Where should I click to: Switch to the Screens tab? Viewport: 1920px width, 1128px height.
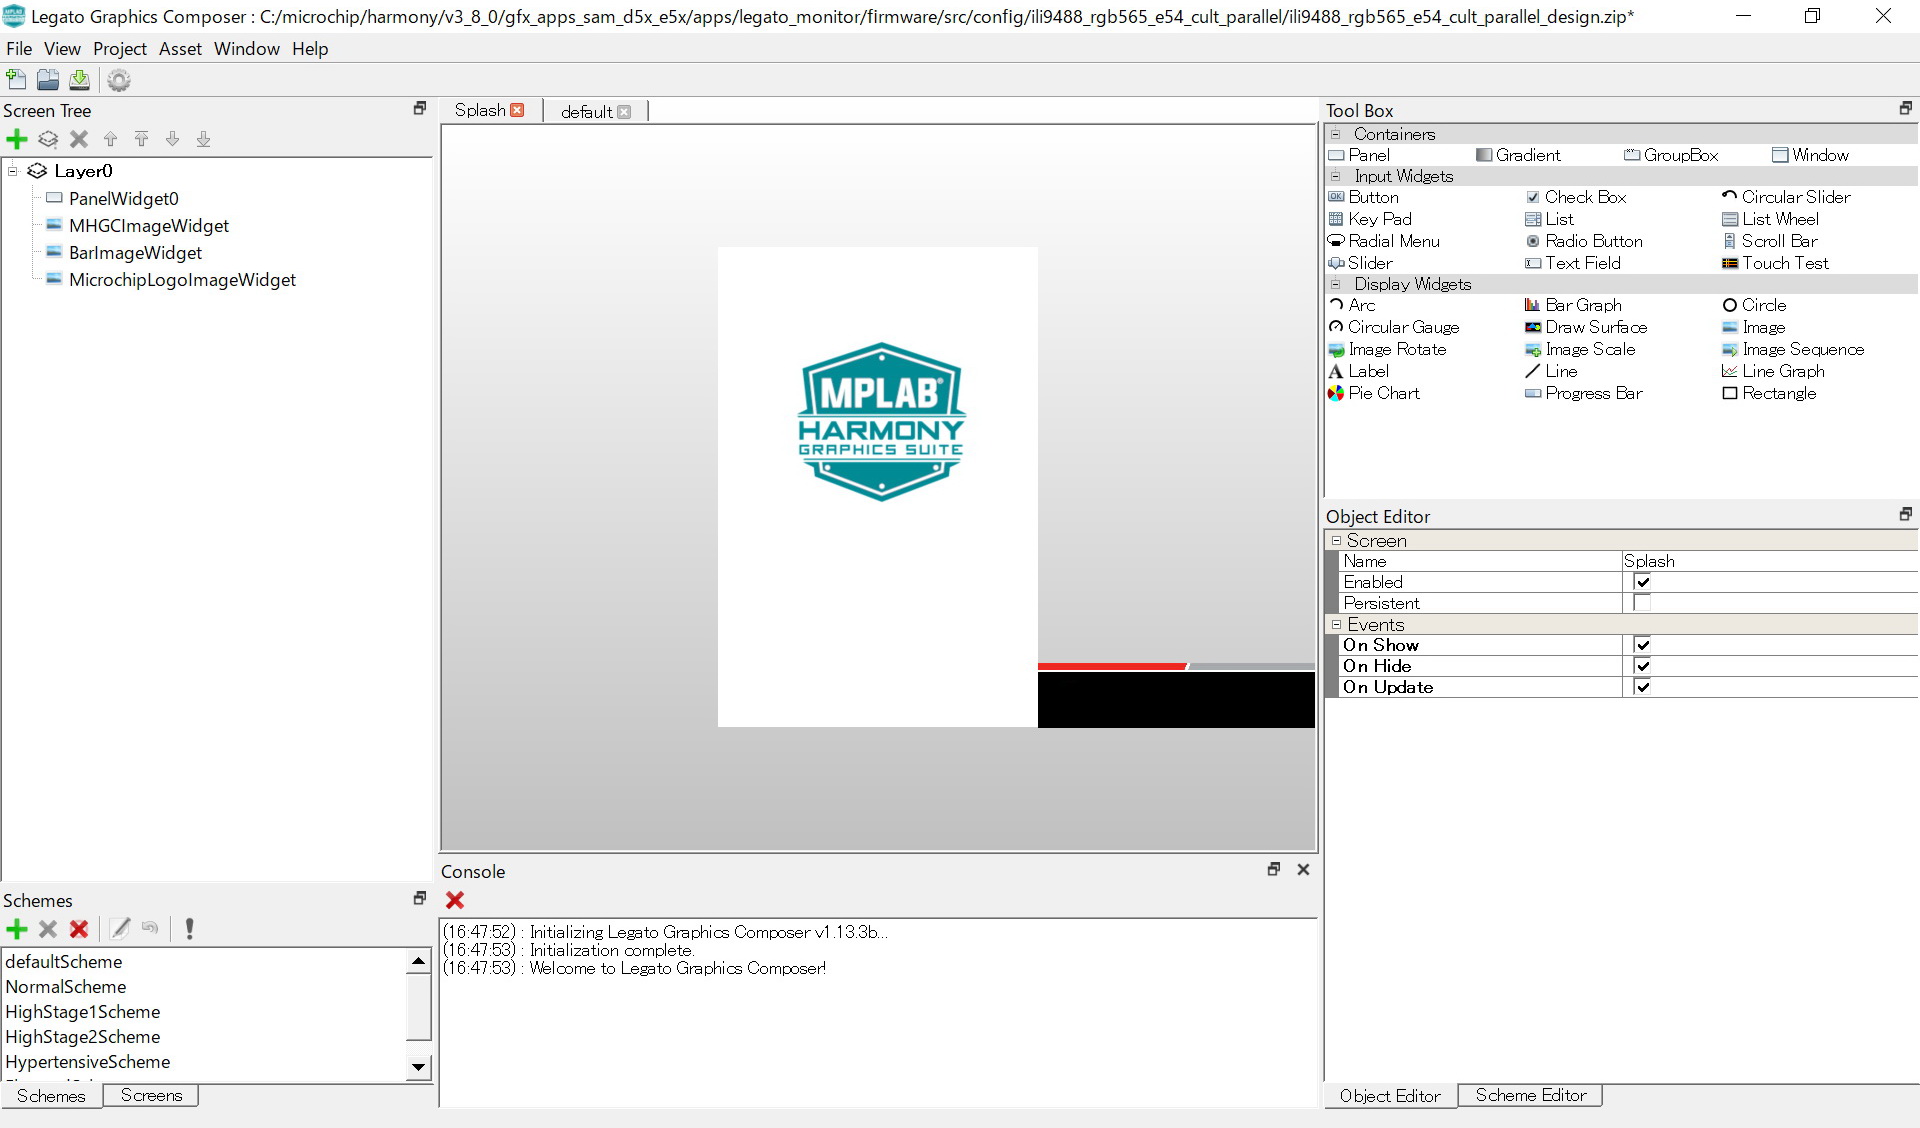point(151,1095)
